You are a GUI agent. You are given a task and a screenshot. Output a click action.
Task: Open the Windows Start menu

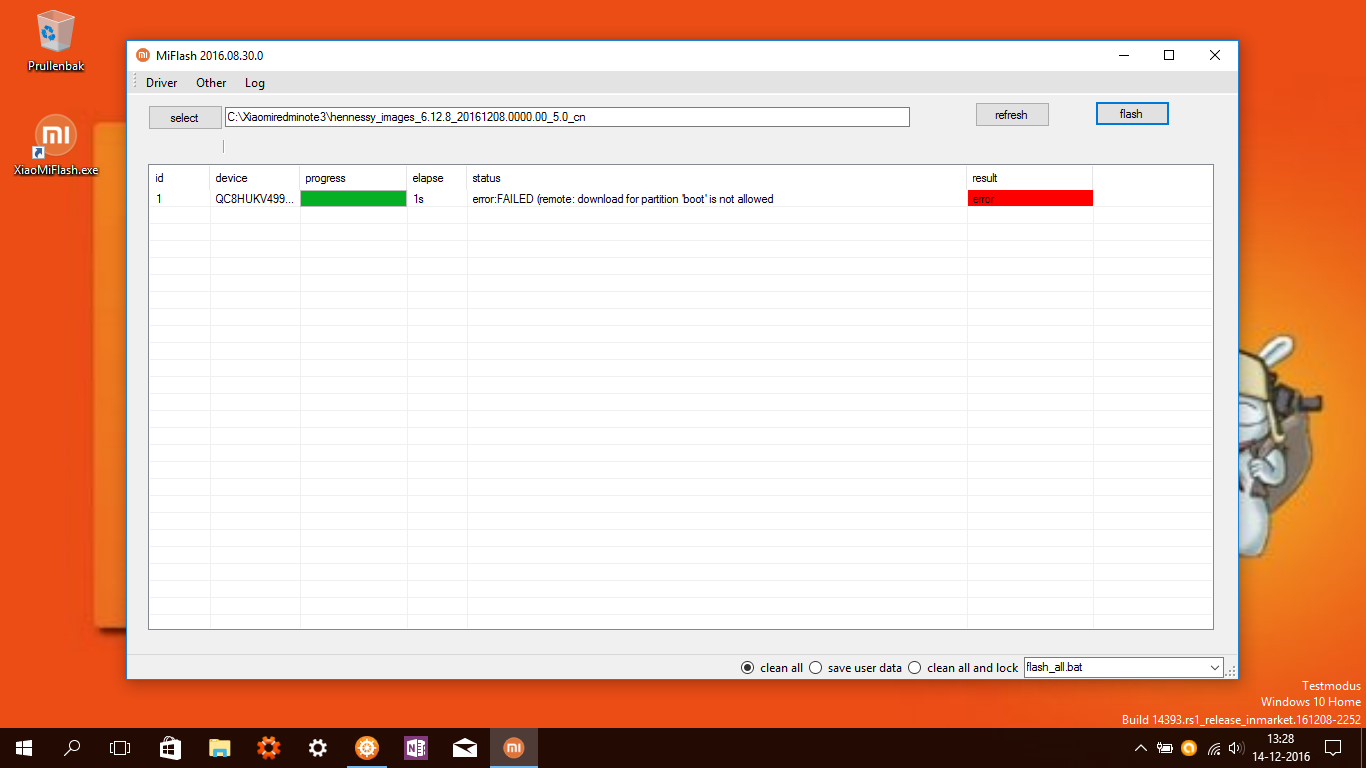tap(24, 747)
